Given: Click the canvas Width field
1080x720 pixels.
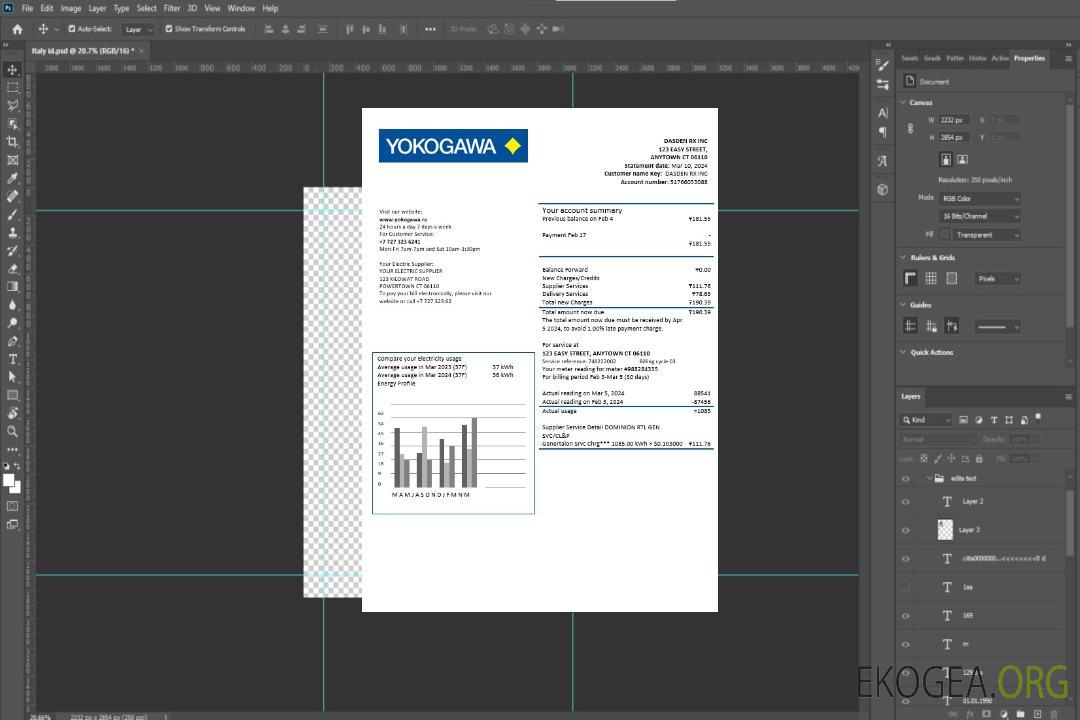Looking at the screenshot, I should 954,120.
